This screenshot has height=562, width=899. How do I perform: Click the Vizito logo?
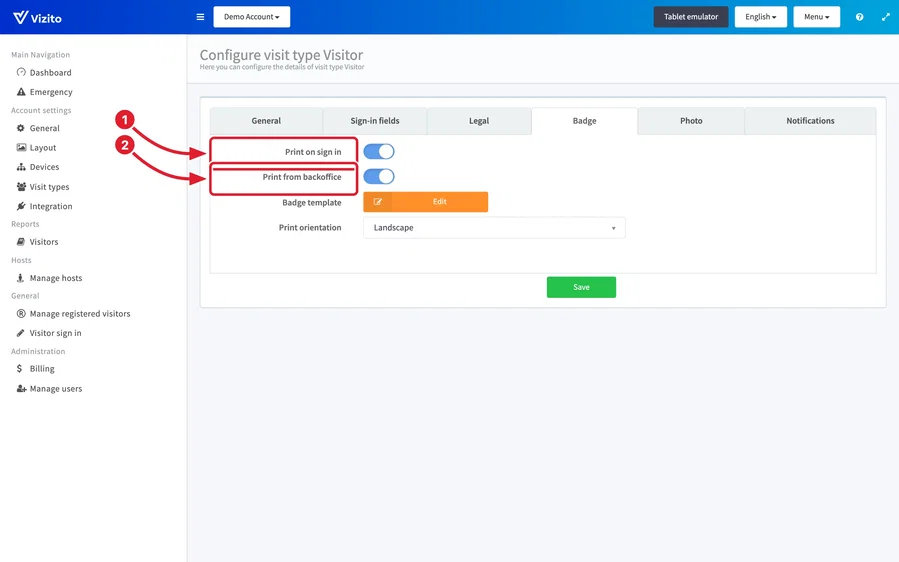pos(37,18)
